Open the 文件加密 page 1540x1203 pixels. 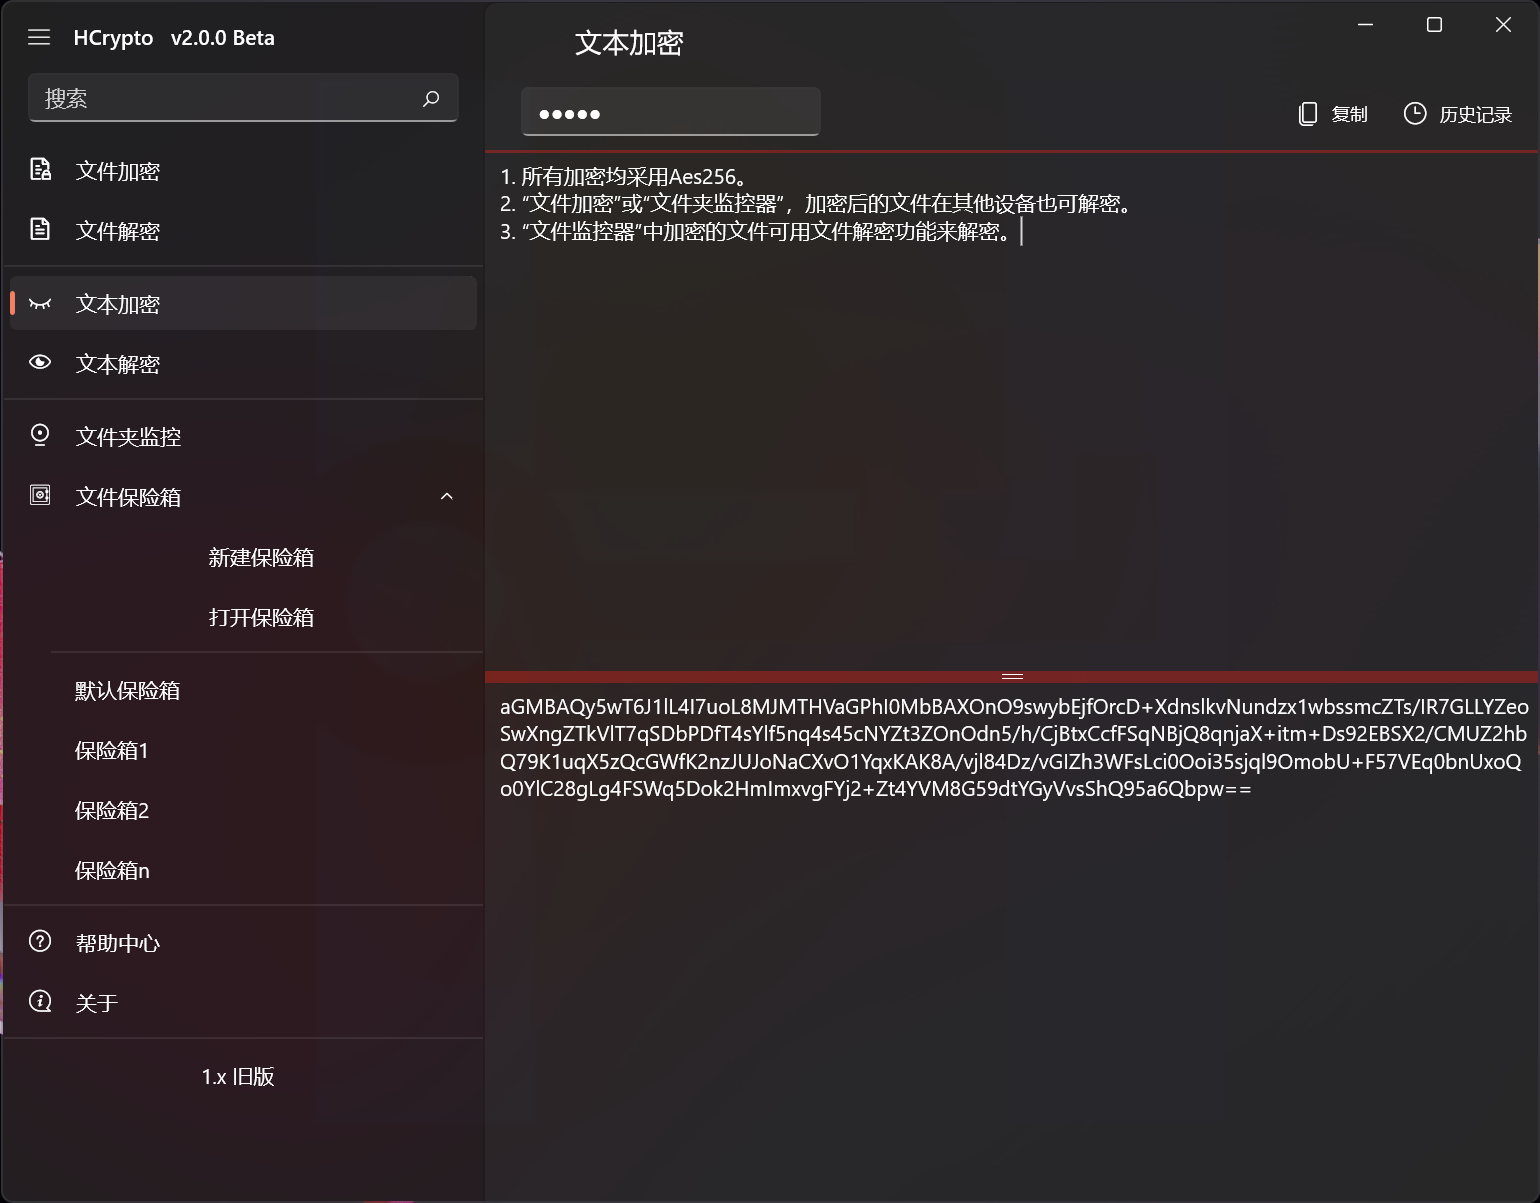pos(243,170)
